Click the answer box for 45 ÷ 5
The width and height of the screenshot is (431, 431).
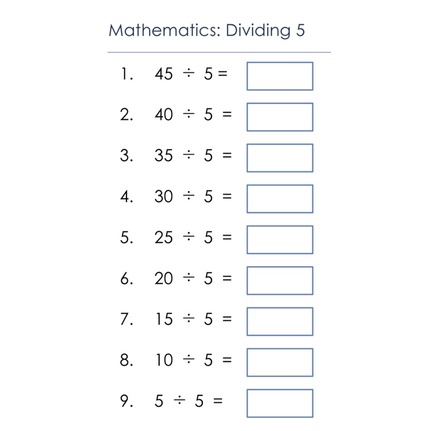(x=280, y=76)
